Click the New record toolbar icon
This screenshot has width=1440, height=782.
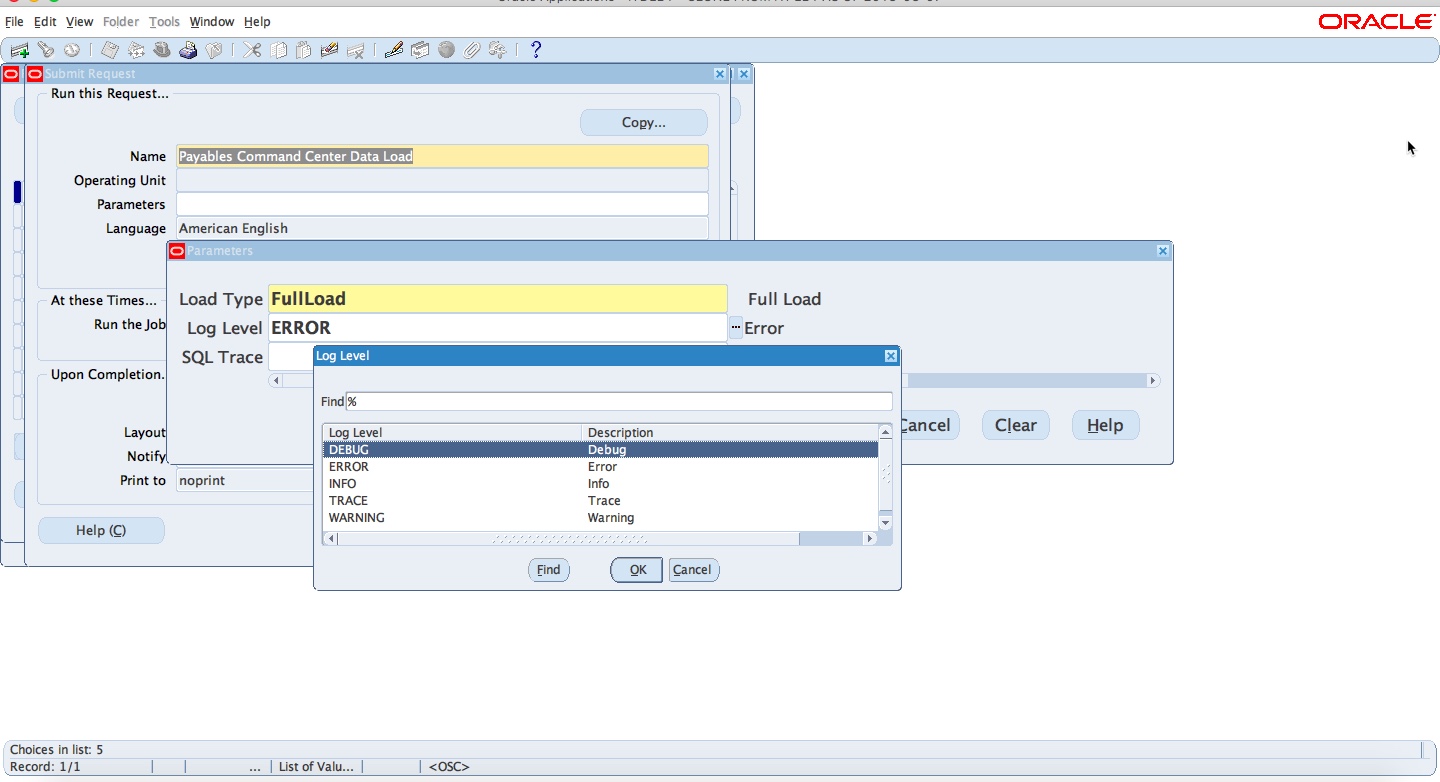(20, 50)
